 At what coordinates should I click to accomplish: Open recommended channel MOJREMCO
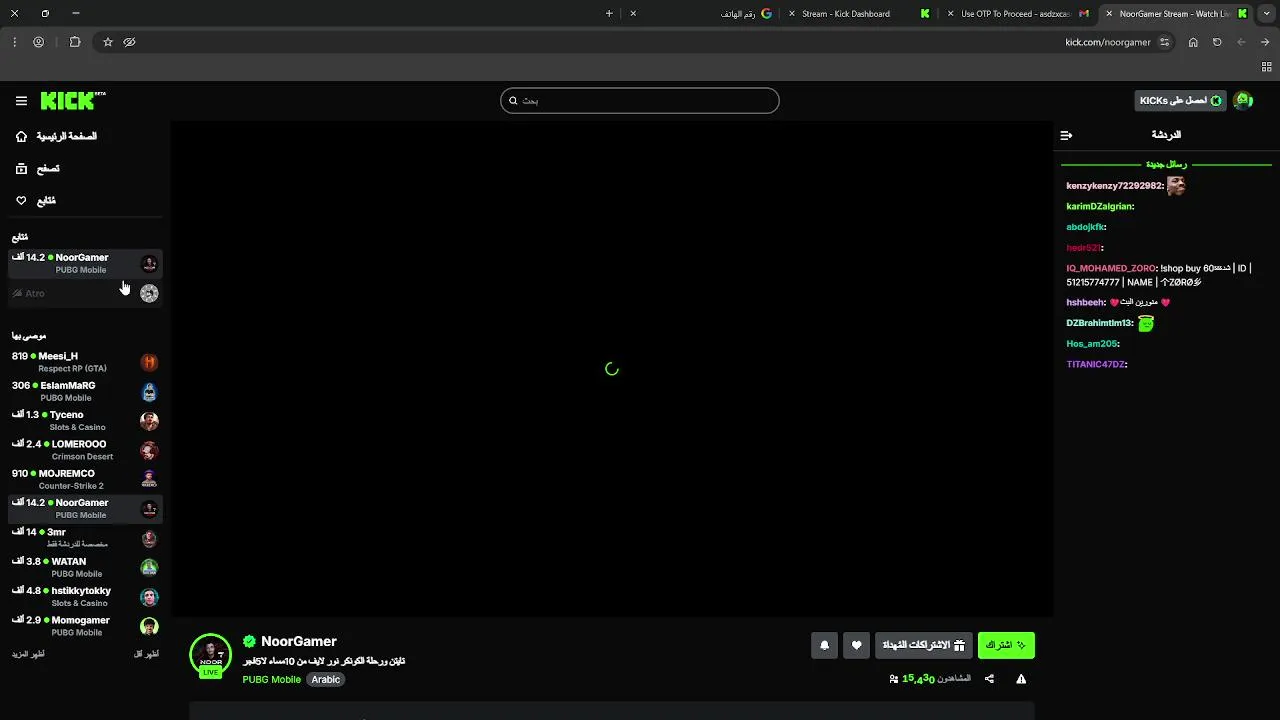click(x=85, y=479)
